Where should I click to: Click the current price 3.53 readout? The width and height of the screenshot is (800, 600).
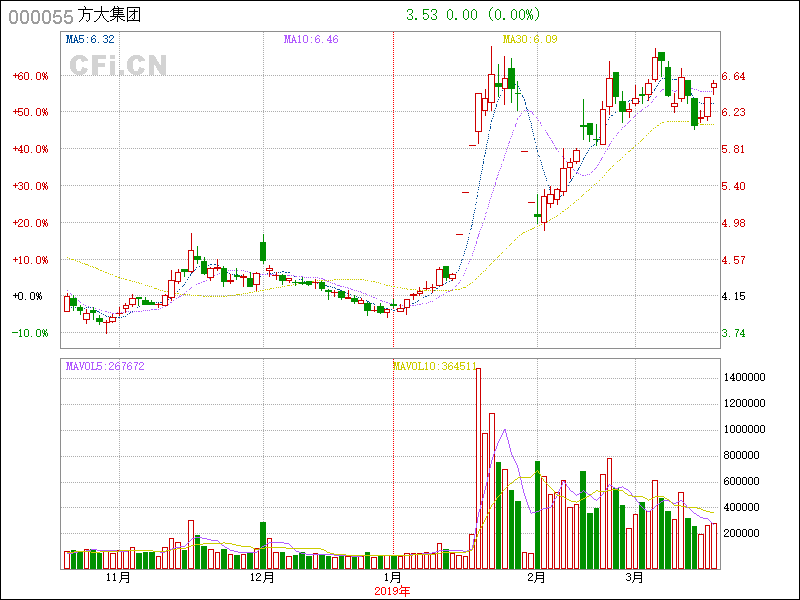pos(420,15)
